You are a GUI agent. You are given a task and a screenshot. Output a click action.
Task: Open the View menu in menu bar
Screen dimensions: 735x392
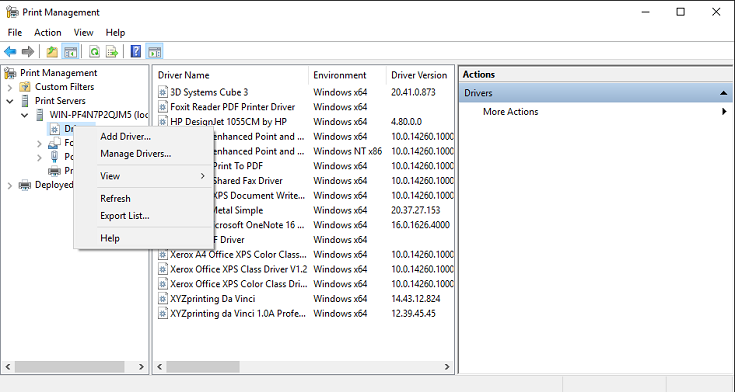pos(83,32)
